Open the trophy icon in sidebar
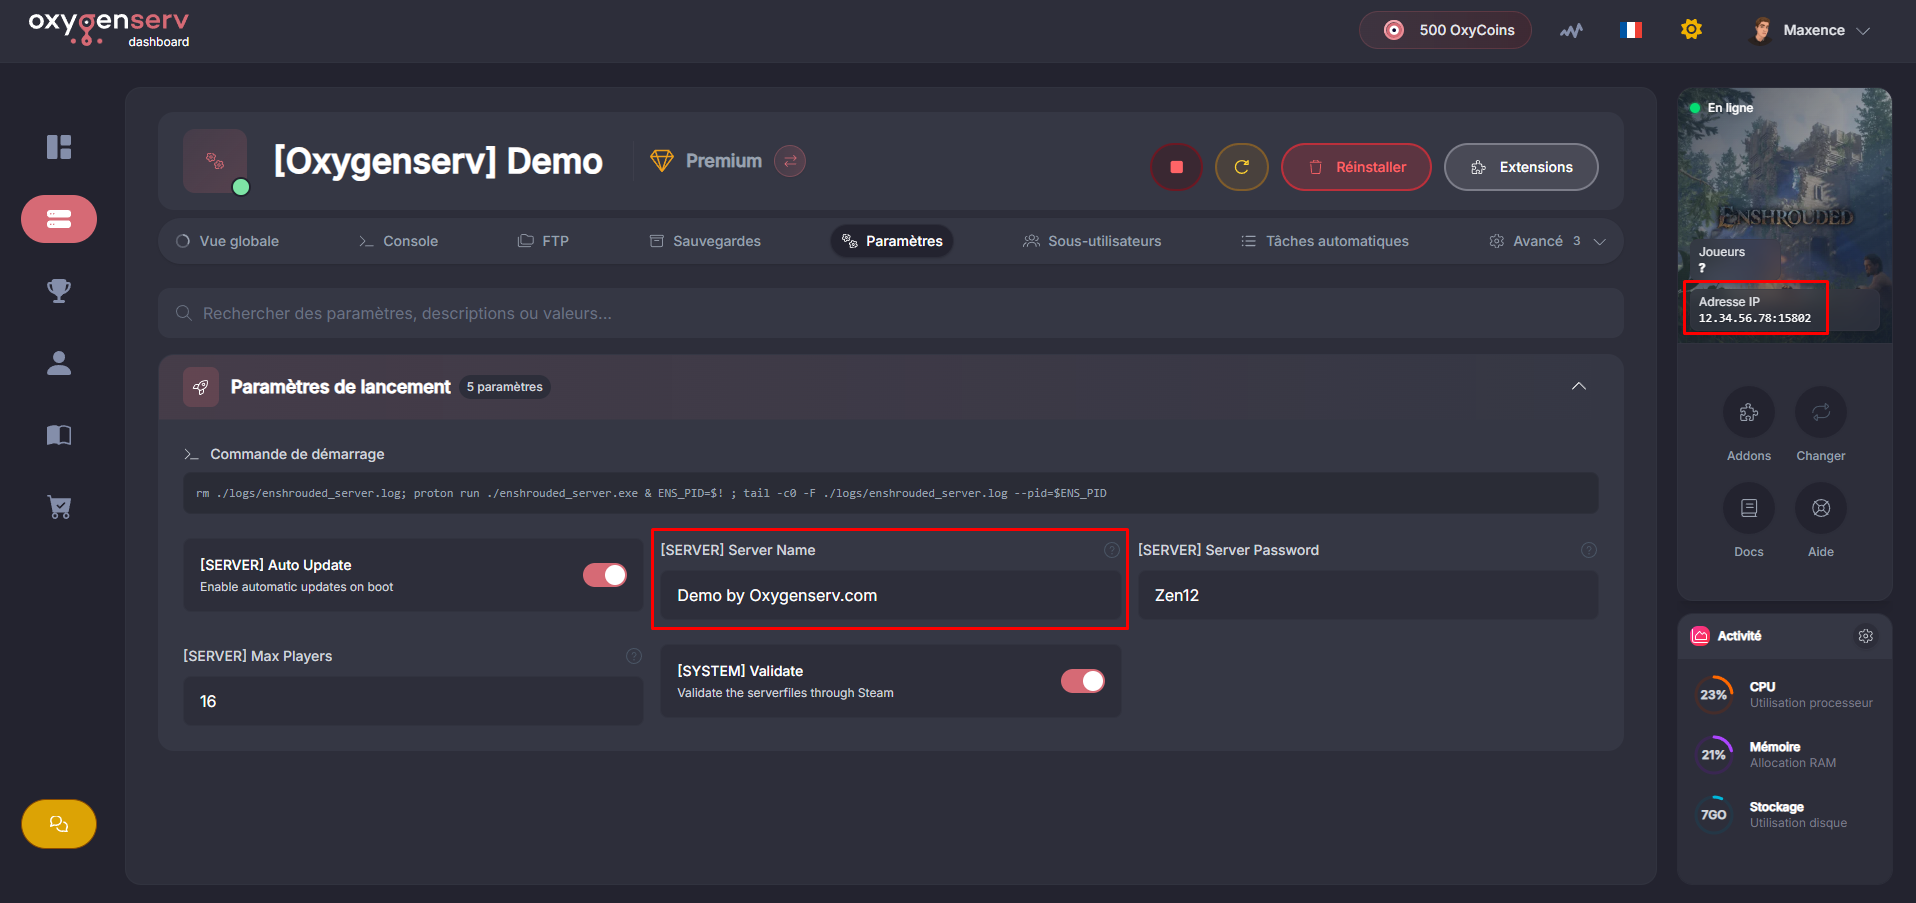This screenshot has height=903, width=1916. coord(59,291)
